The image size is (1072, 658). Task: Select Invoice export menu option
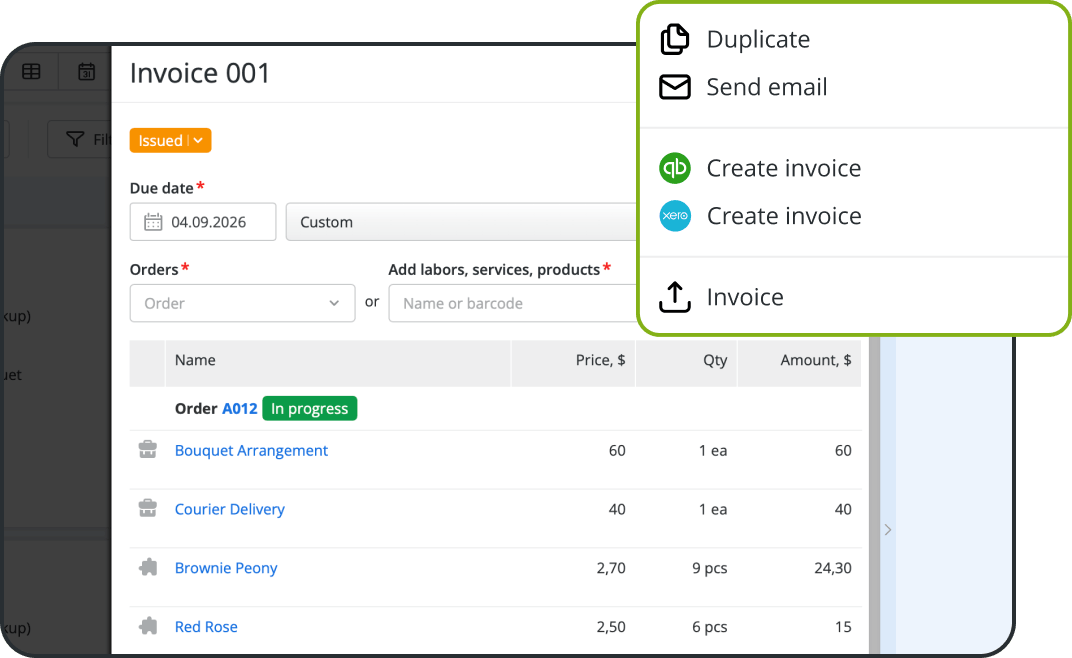(745, 297)
